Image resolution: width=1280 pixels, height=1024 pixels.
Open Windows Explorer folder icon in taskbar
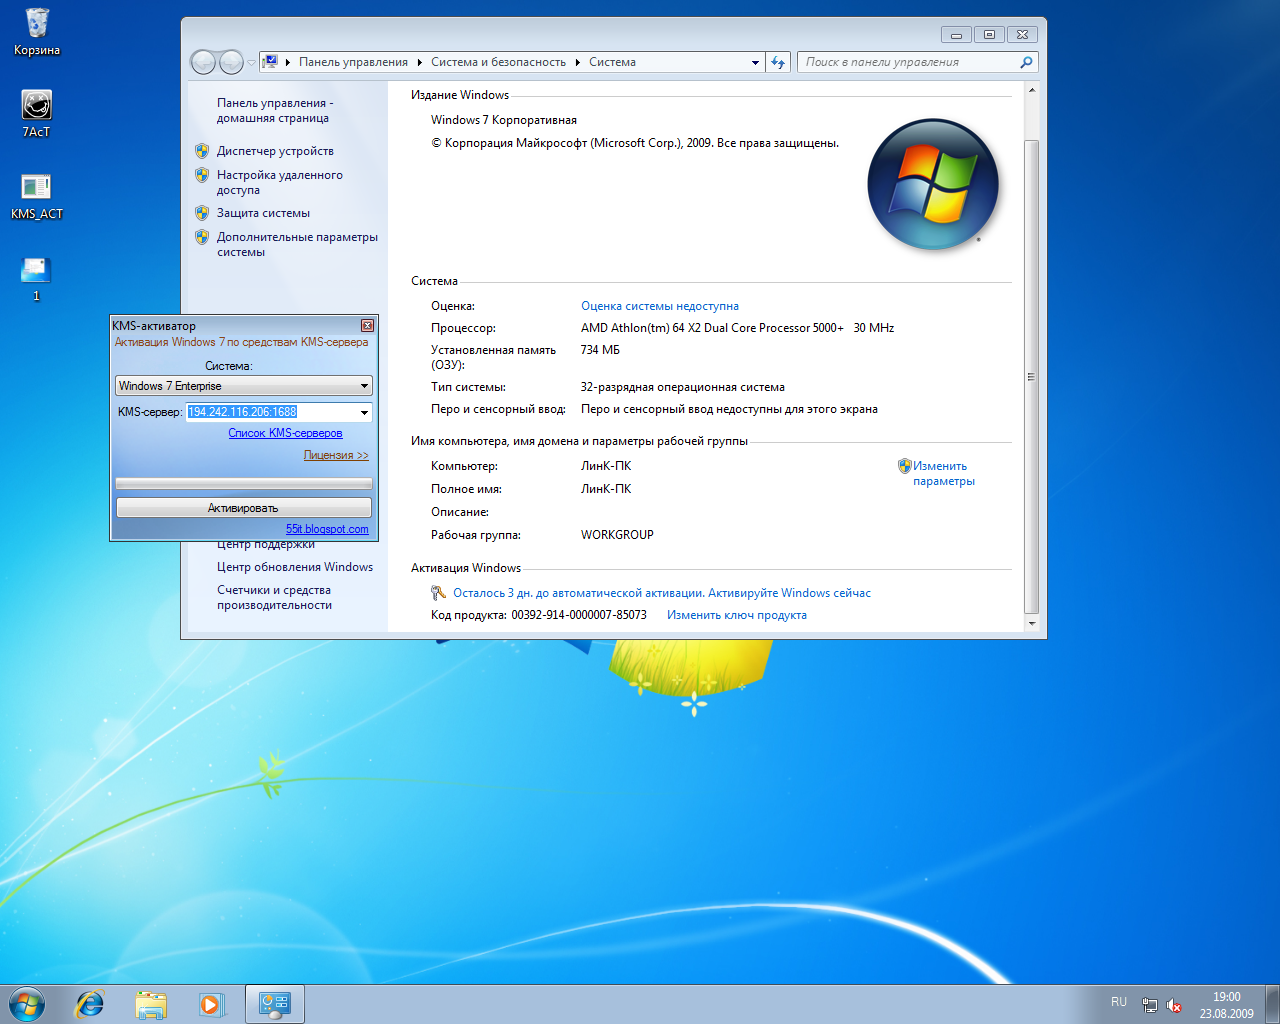[151, 1004]
